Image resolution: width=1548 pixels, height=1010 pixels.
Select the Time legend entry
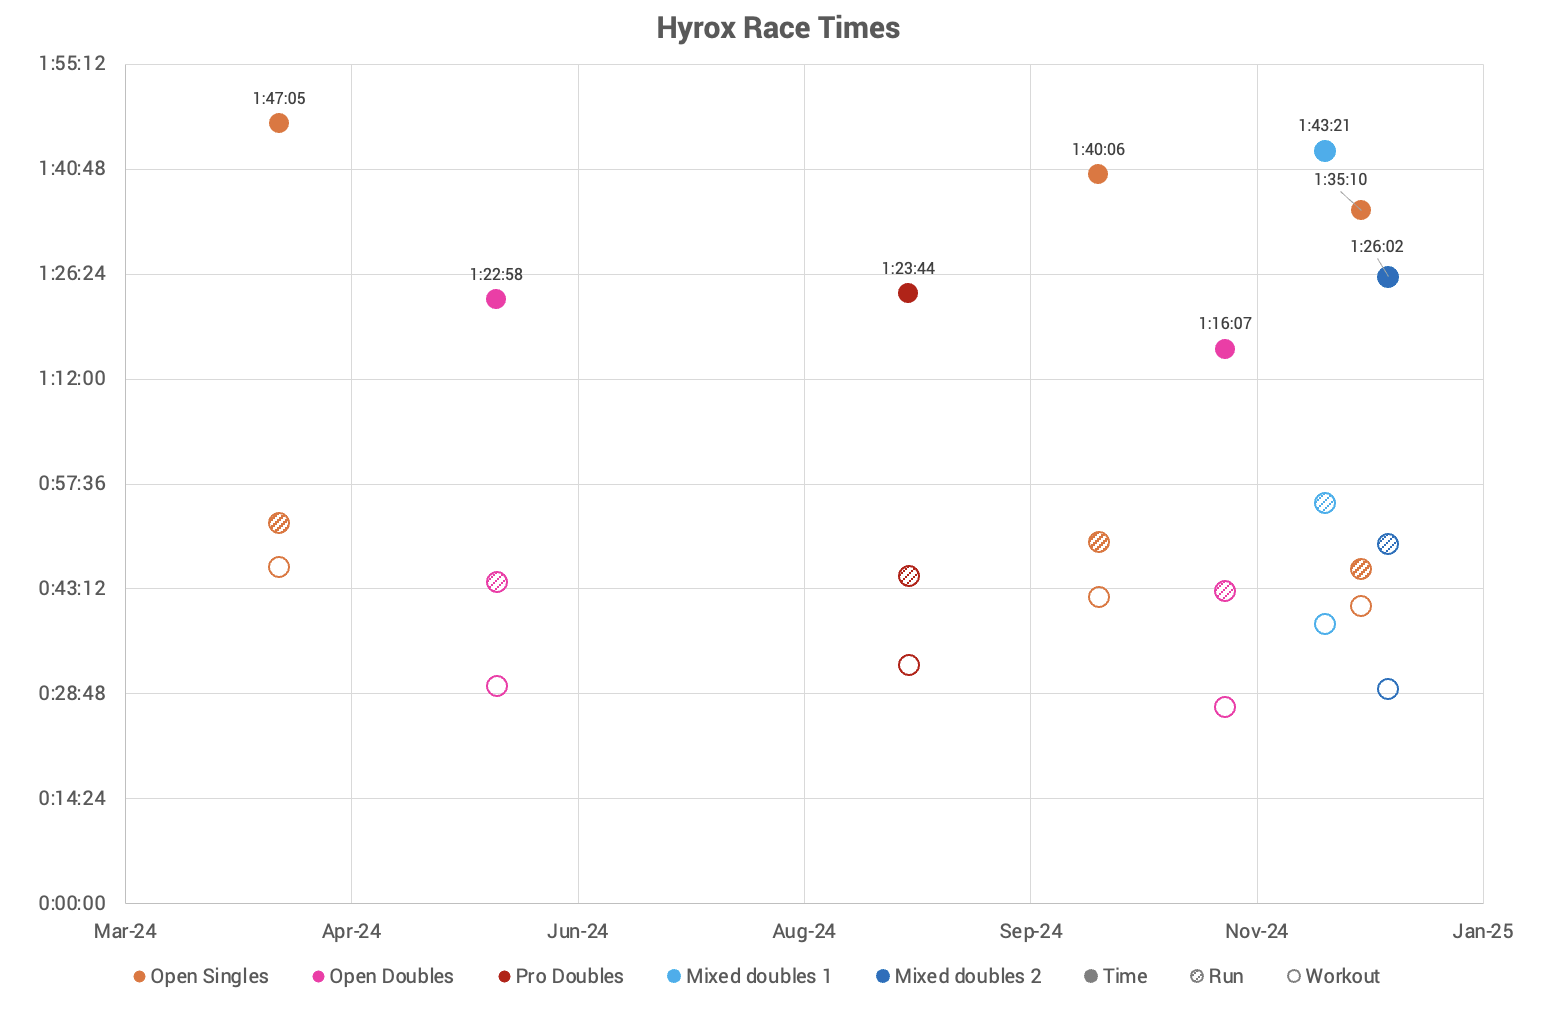point(1116,976)
